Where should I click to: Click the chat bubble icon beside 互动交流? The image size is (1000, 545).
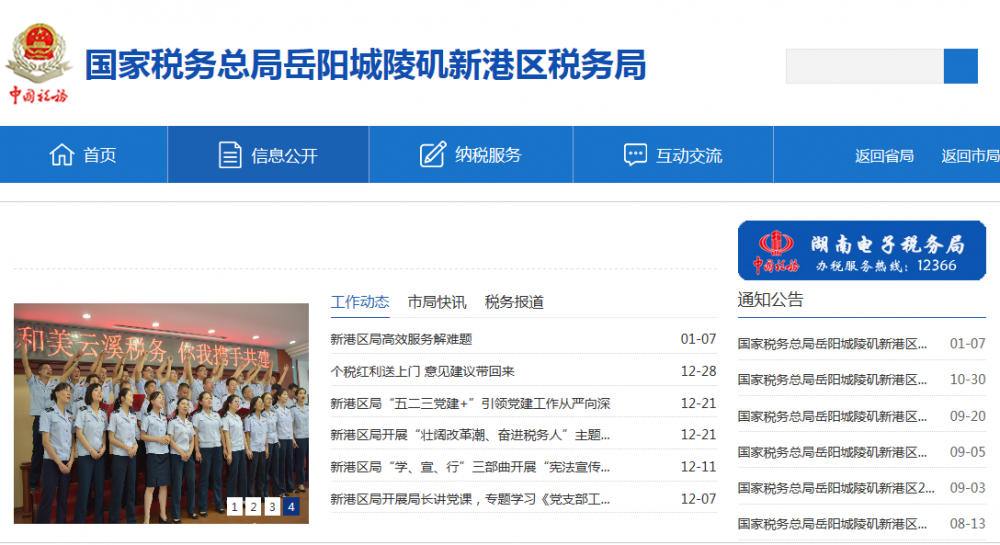[x=635, y=155]
